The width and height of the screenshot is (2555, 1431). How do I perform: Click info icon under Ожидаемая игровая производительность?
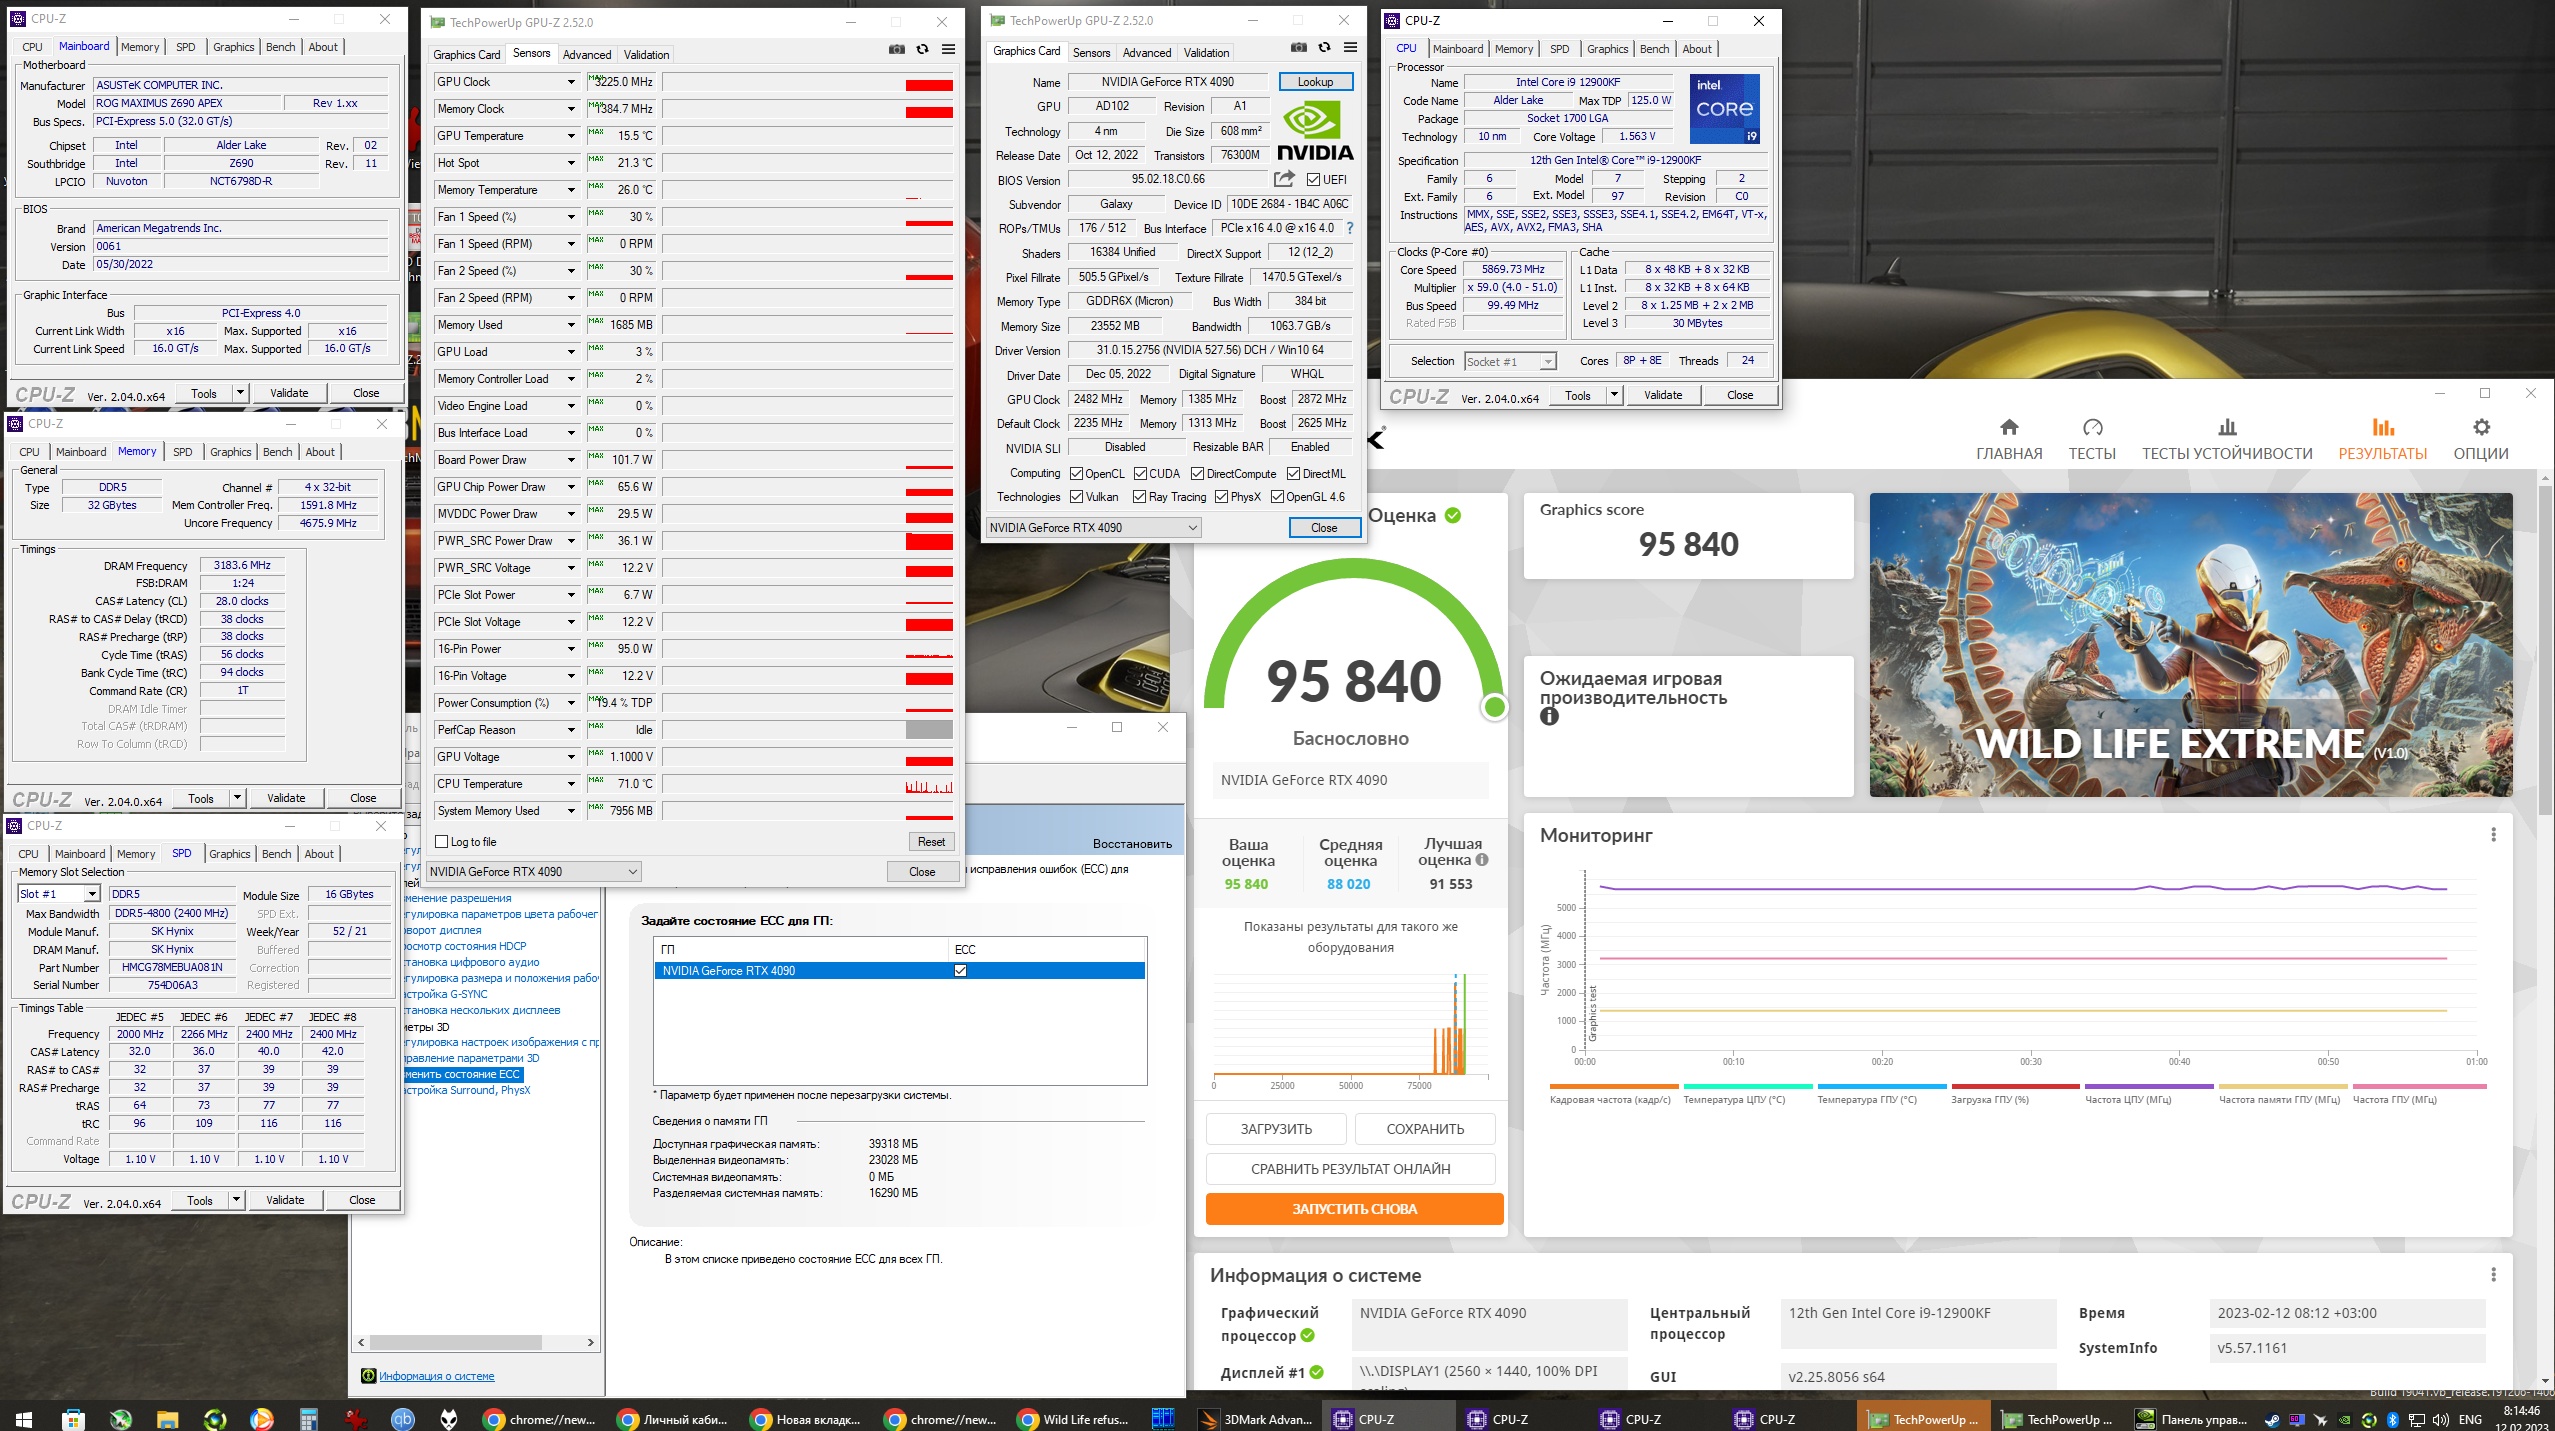(1549, 716)
